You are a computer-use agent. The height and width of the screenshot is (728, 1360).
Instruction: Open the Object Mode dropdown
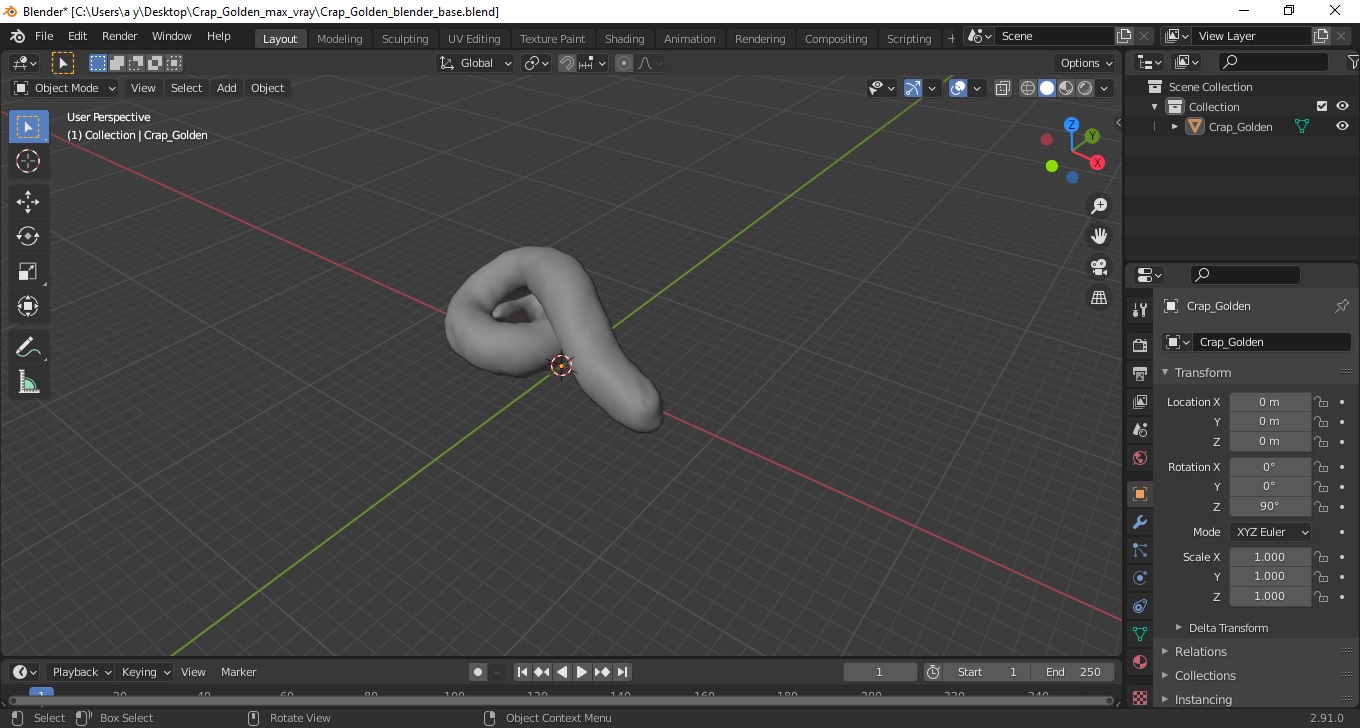(65, 88)
